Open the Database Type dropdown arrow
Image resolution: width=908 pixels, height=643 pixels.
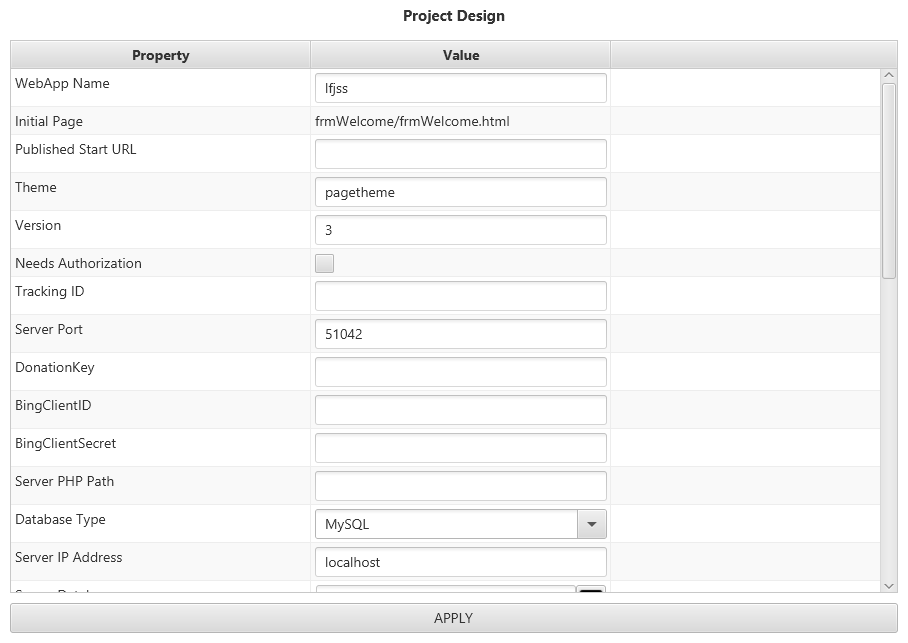tap(591, 524)
